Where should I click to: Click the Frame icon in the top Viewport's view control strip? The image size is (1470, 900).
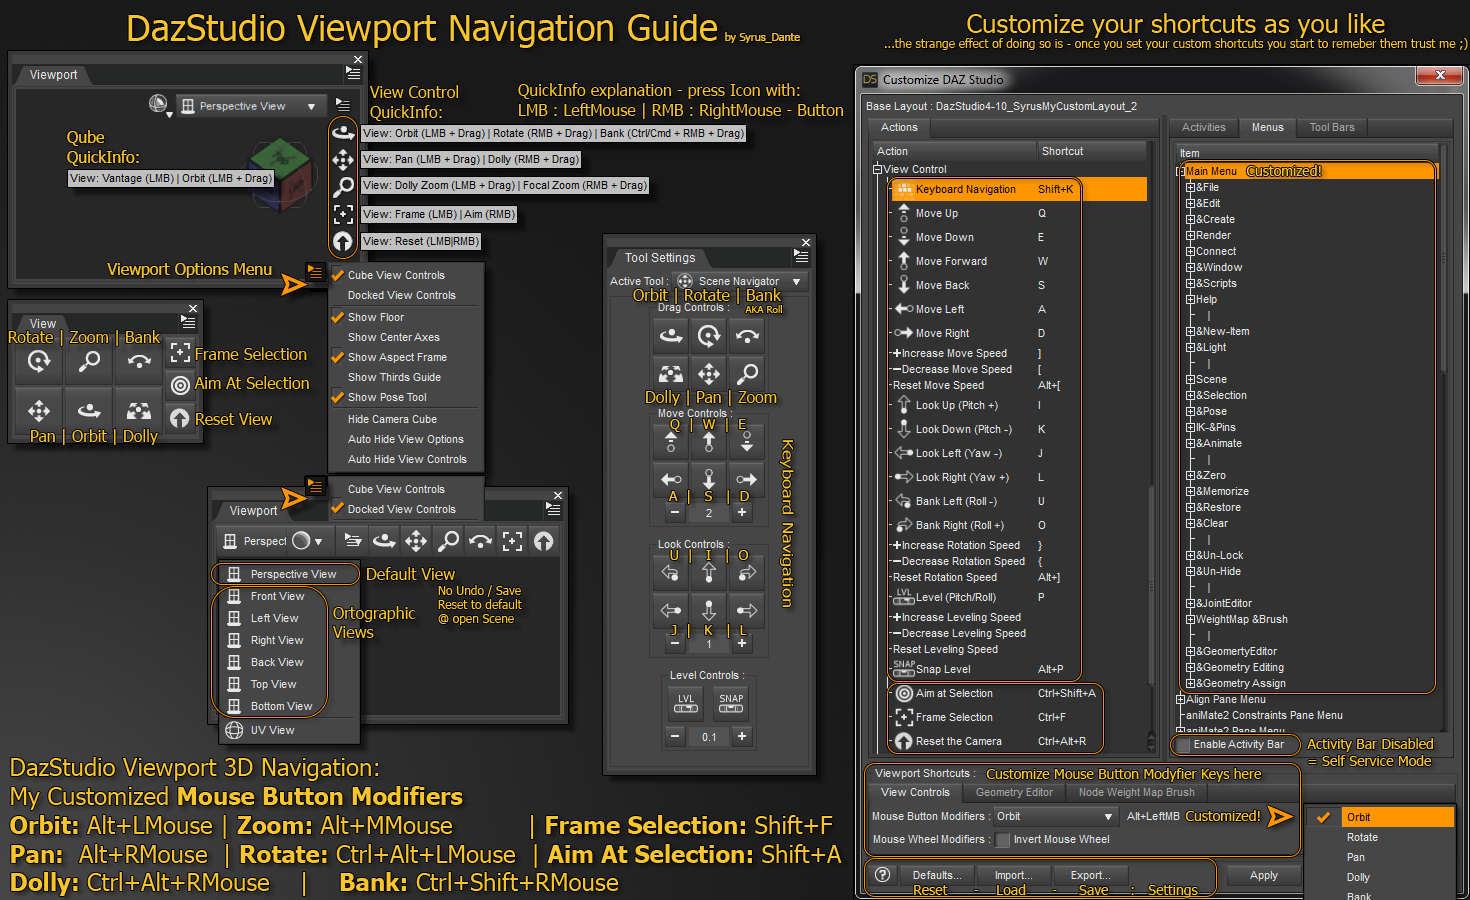(343, 214)
